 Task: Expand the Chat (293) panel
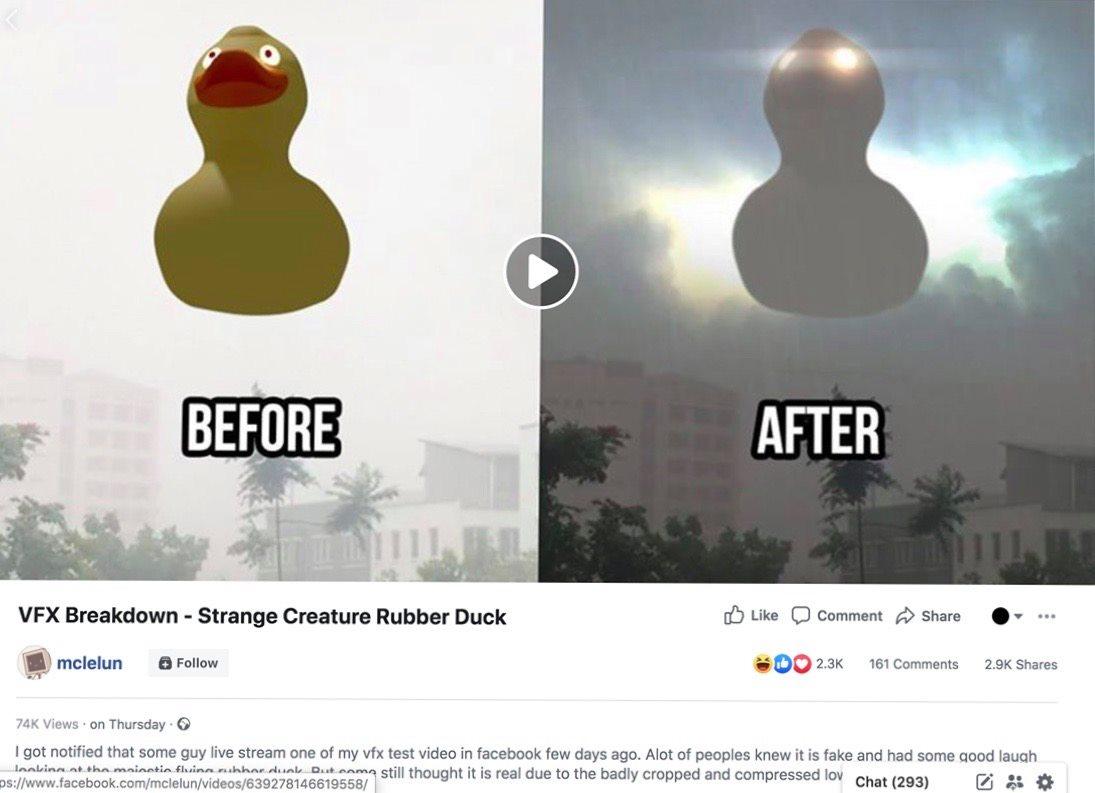pyautogui.click(x=892, y=782)
